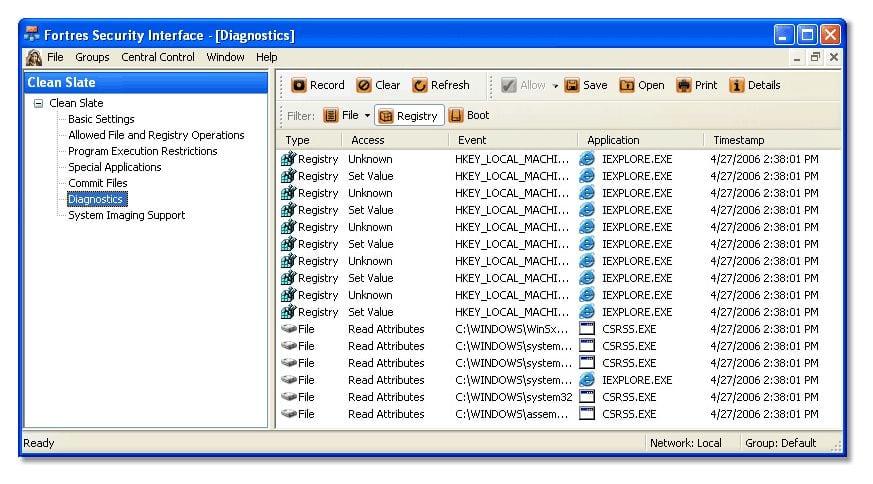The width and height of the screenshot is (873, 484).
Task: Restore the inner Diagnostics child window
Action: (x=816, y=57)
